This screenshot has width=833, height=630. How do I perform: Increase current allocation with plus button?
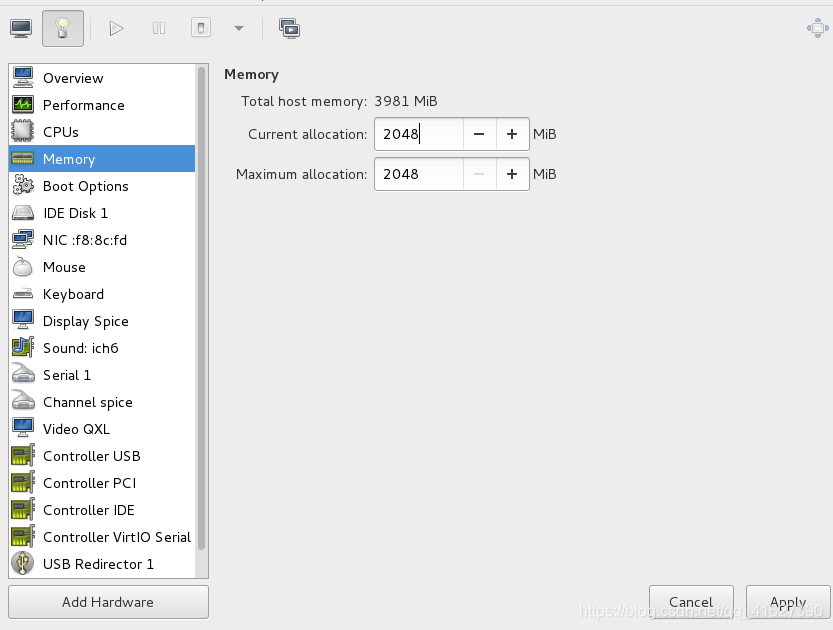click(x=512, y=134)
